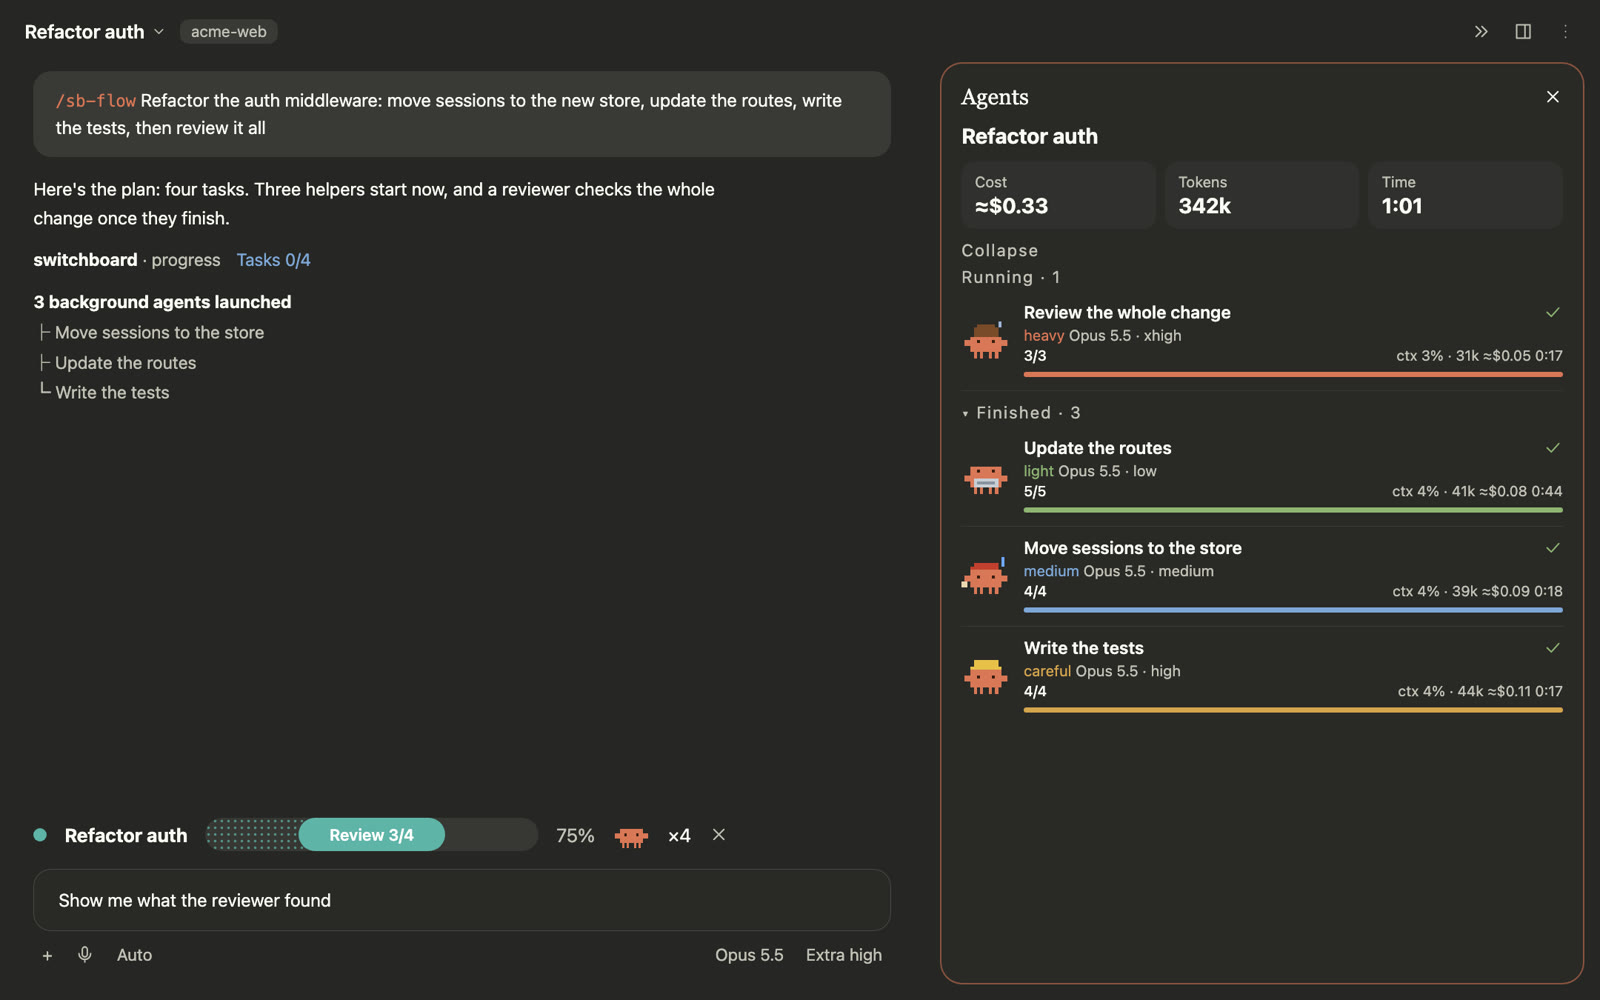
Task: Toggle the split panel layout icon
Action: [1523, 32]
